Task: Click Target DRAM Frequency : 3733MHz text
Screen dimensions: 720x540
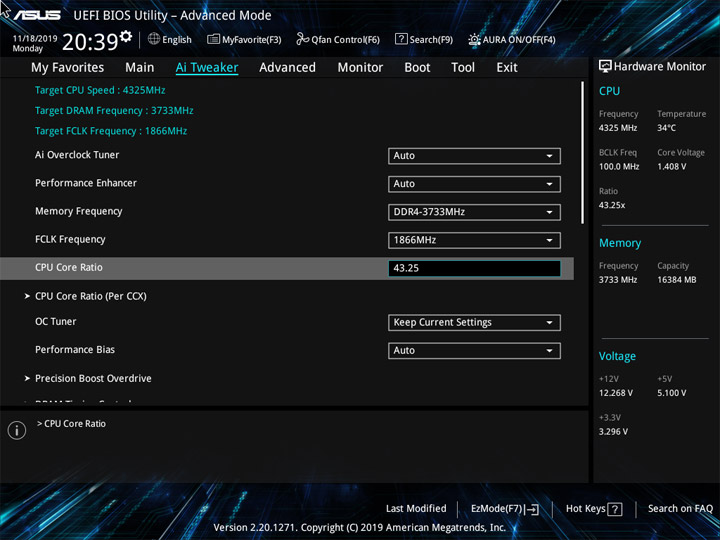Action: point(114,111)
